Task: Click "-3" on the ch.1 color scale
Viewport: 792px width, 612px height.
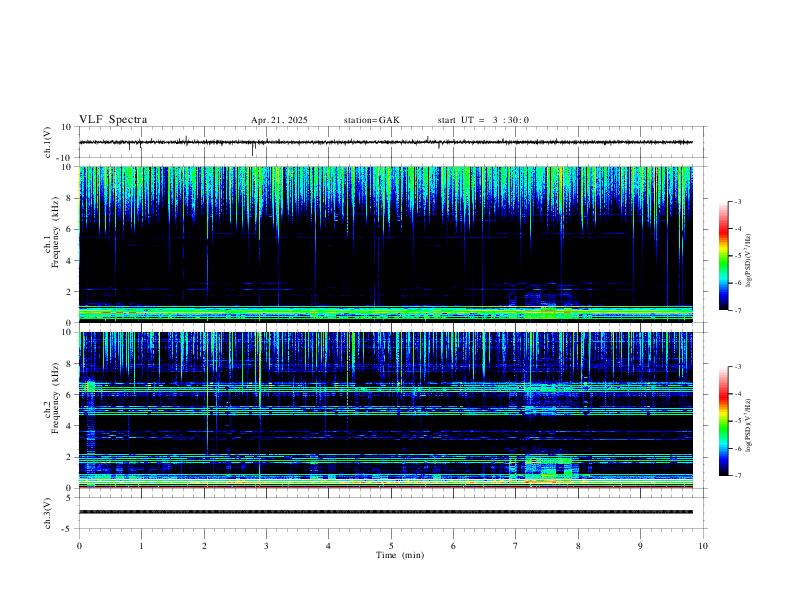Action: pos(738,201)
